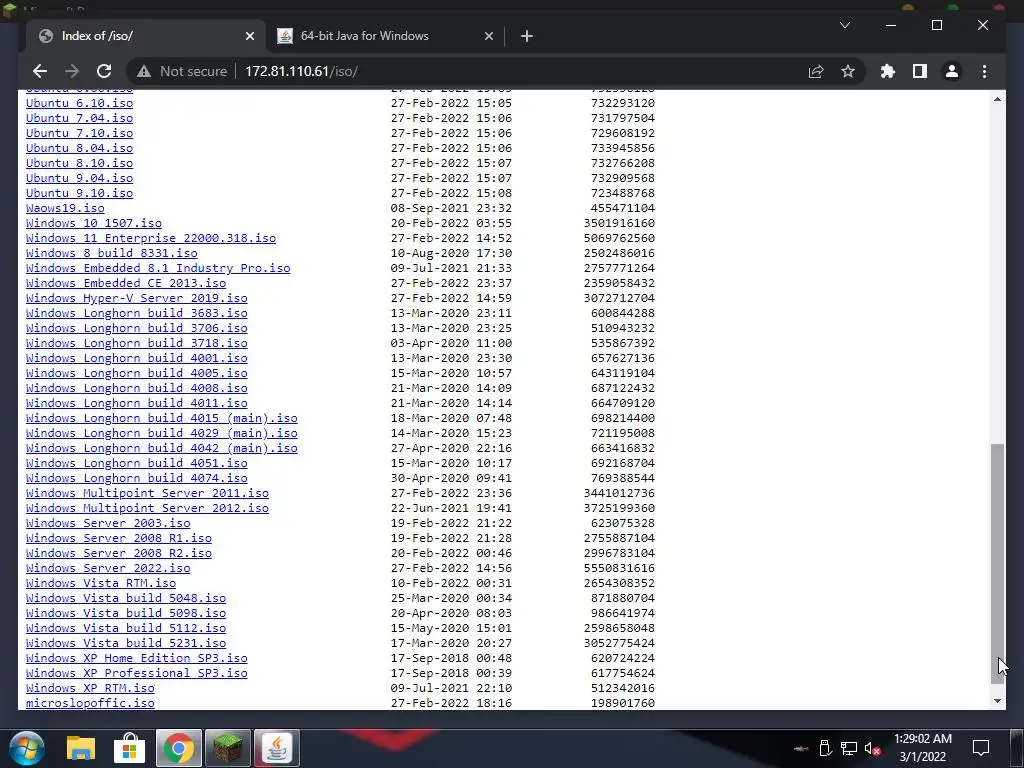Reload the current page

coord(104,71)
